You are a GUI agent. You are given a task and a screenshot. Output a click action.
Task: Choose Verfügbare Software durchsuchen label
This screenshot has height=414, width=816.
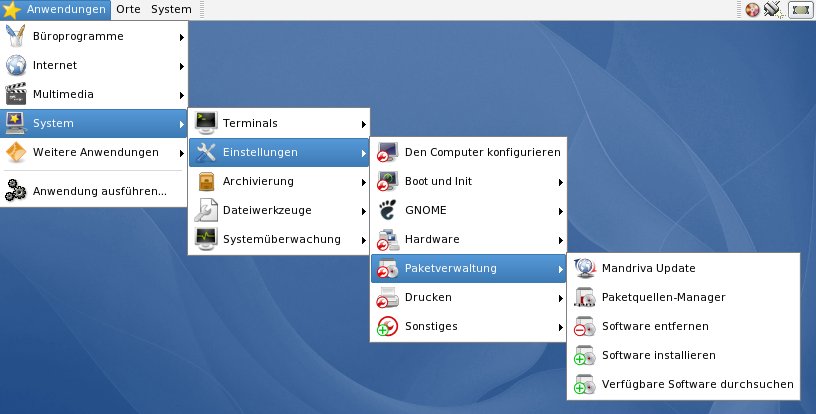pos(697,384)
